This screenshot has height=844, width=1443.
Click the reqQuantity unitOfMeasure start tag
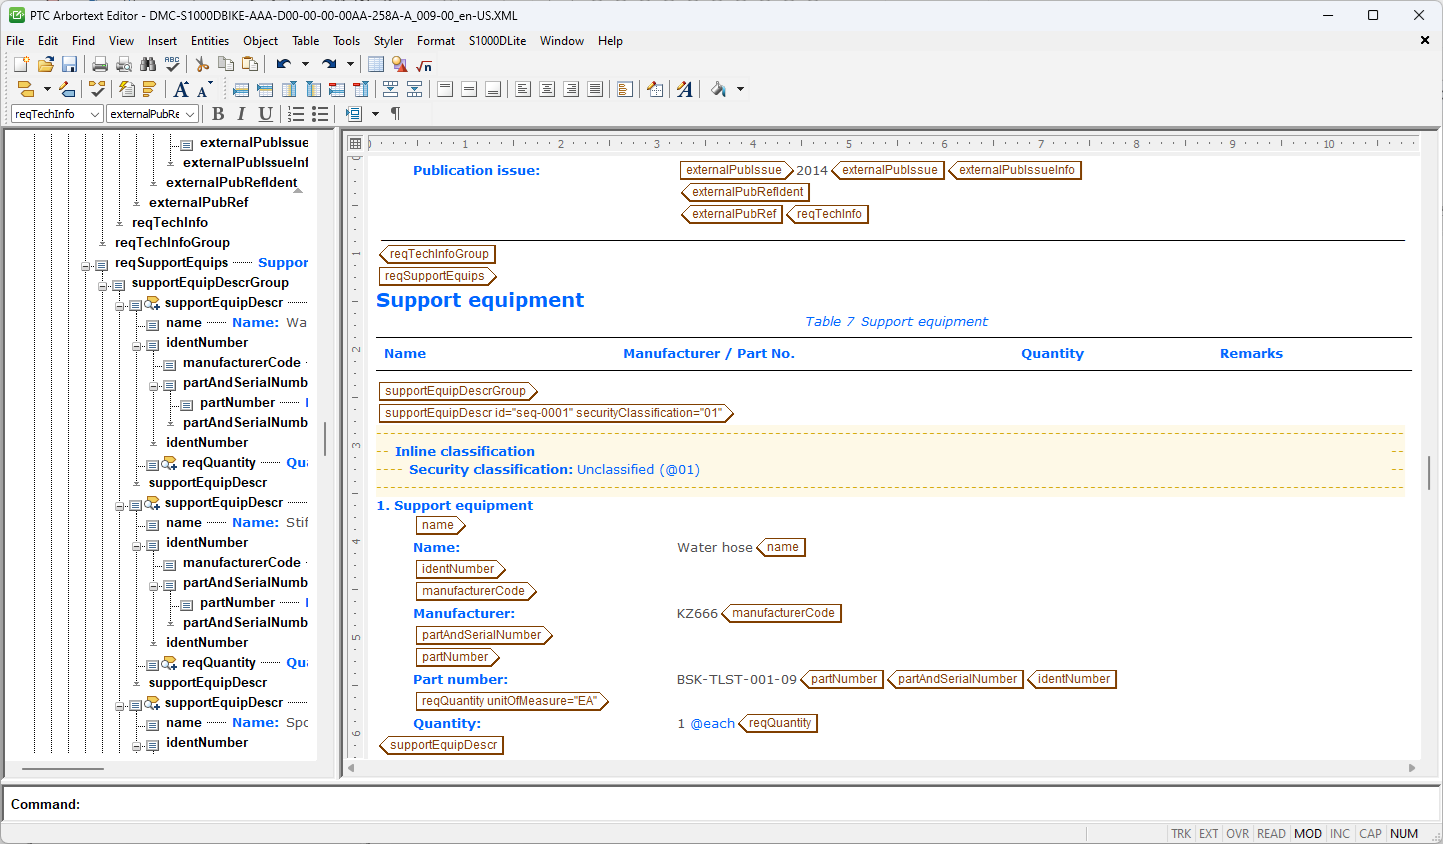pyautogui.click(x=512, y=701)
